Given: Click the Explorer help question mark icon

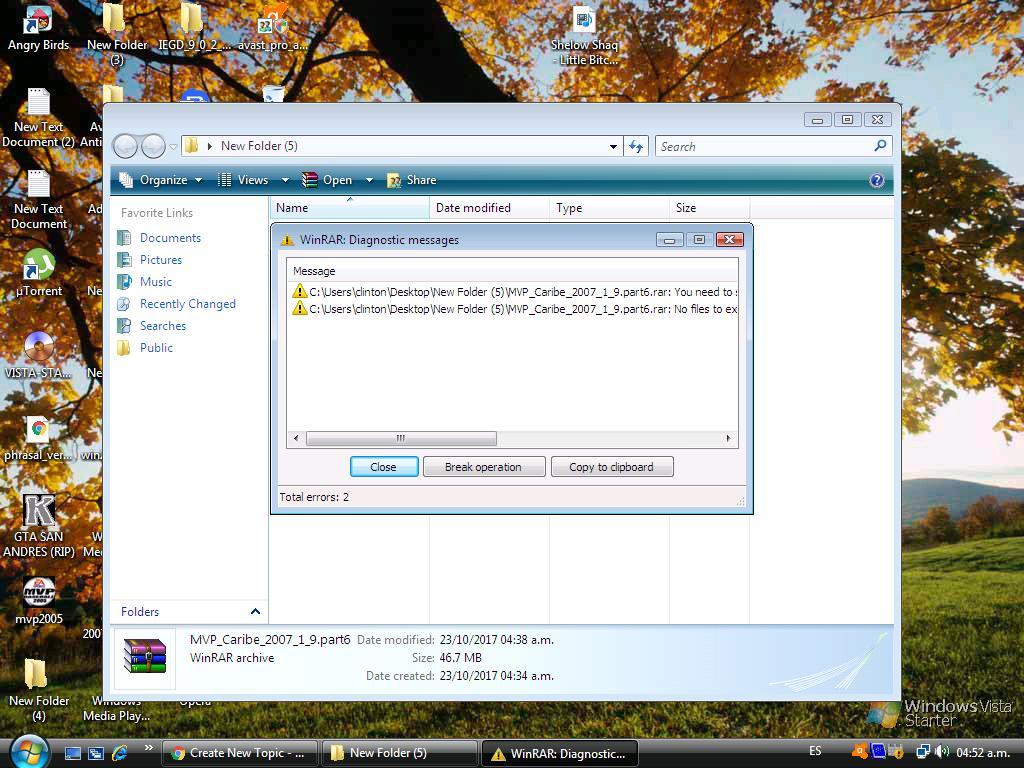Looking at the screenshot, I should [877, 180].
